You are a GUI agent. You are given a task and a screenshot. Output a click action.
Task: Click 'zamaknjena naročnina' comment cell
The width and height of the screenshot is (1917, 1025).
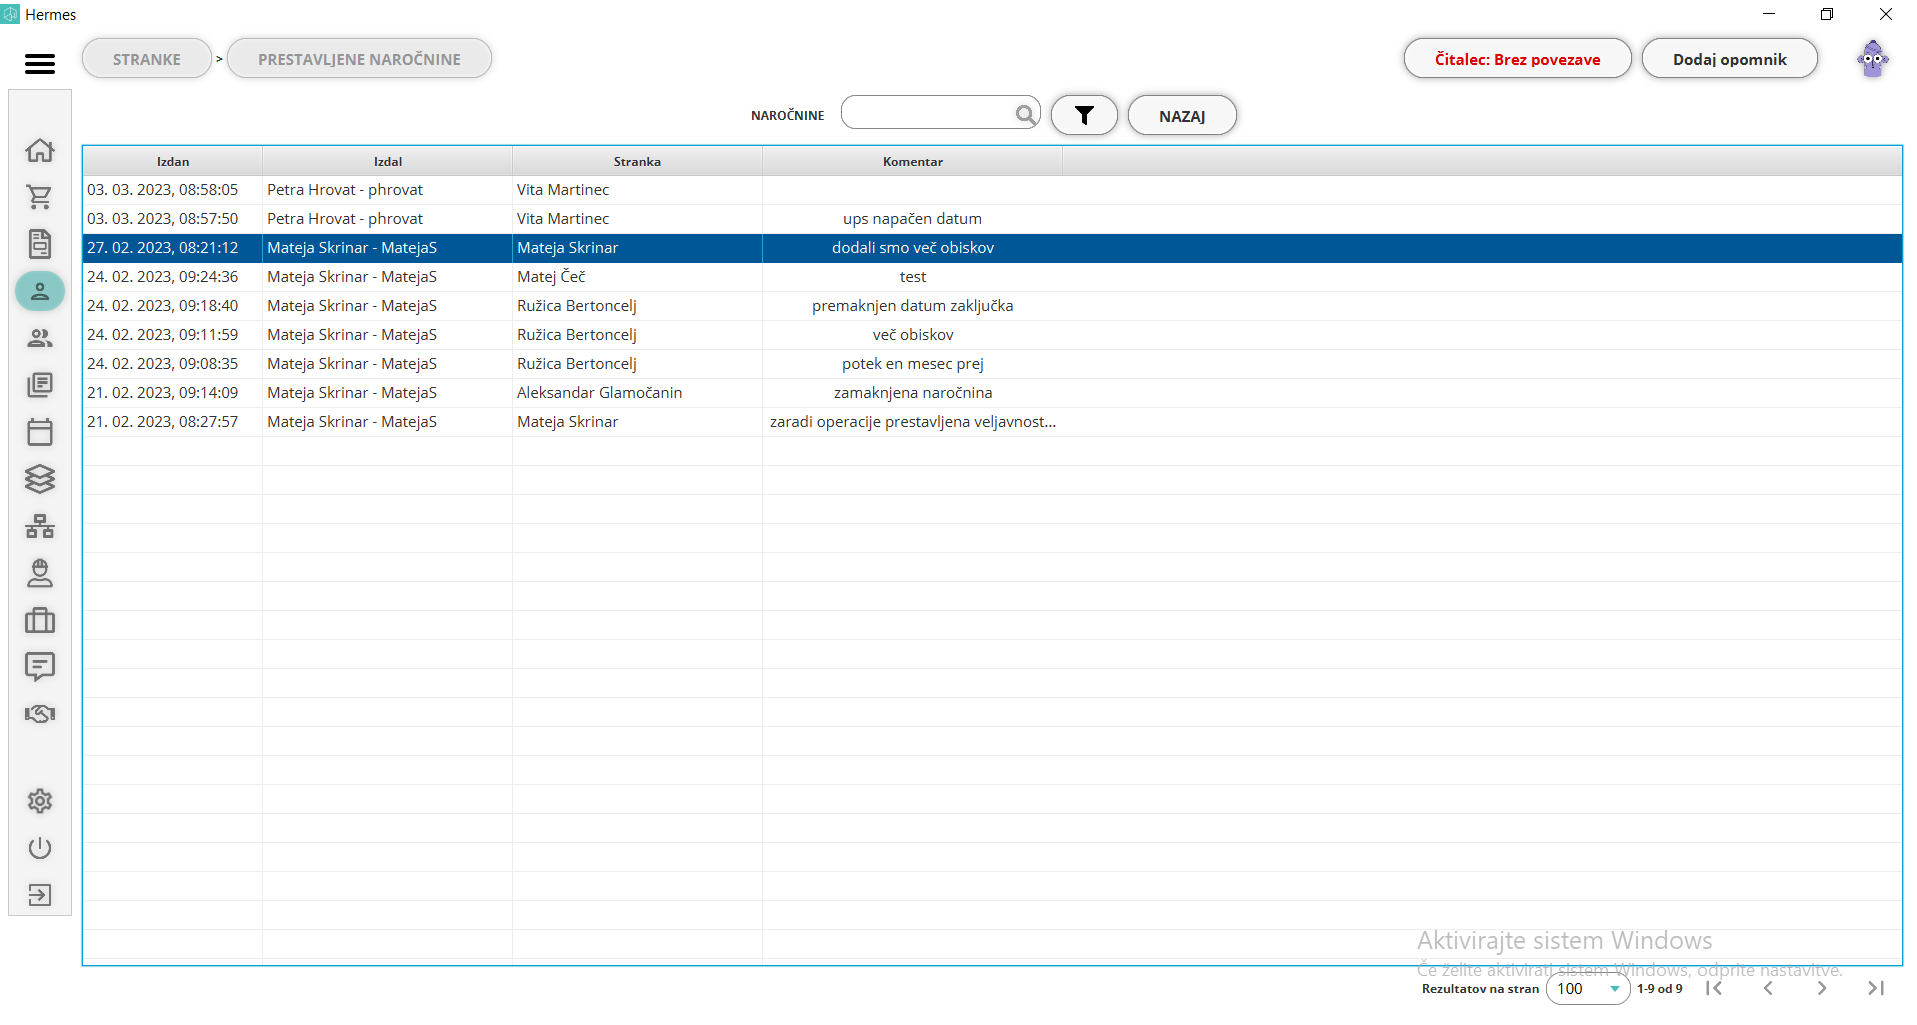tap(912, 393)
